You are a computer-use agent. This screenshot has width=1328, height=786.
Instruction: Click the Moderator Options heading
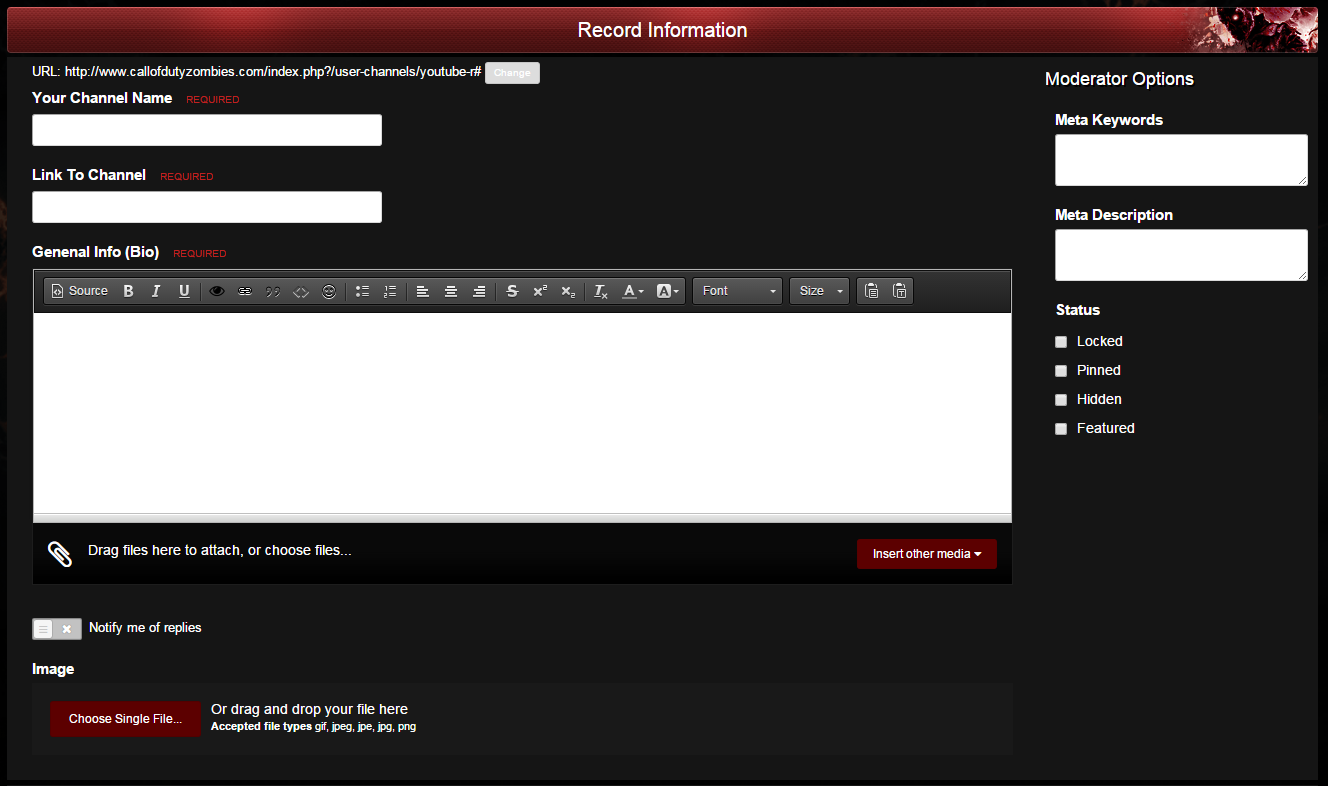1119,79
